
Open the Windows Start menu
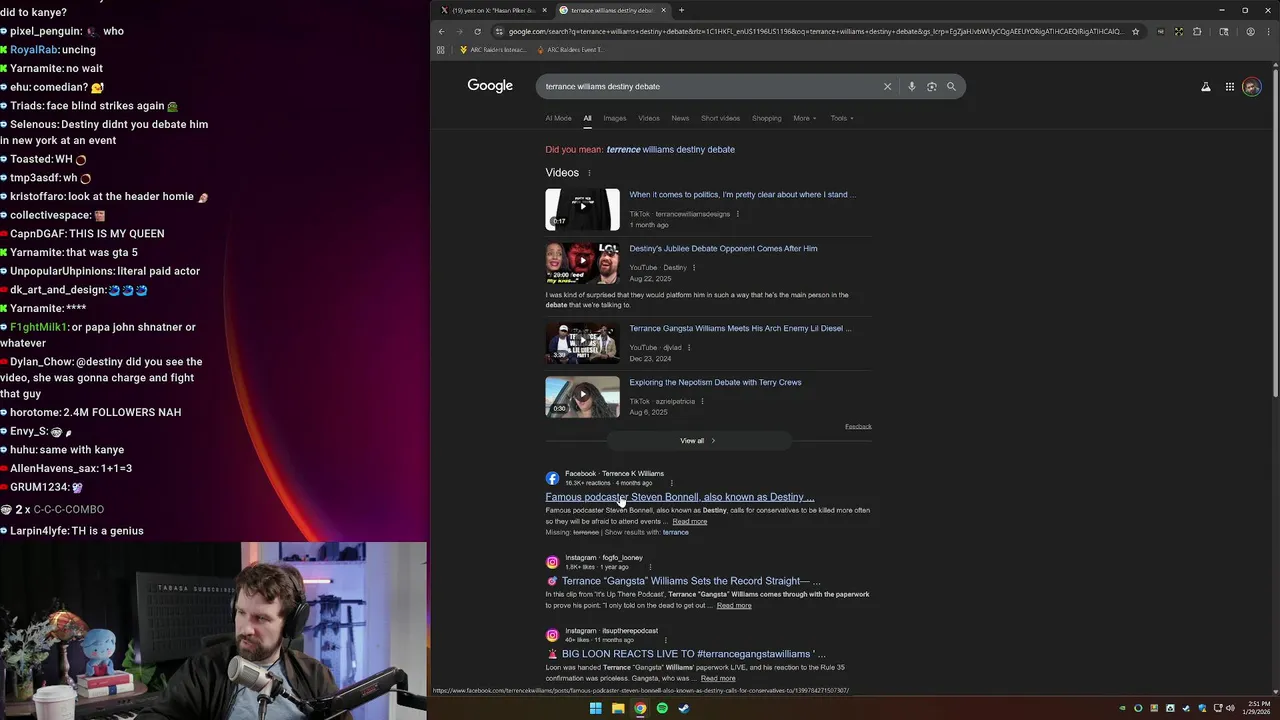596,708
